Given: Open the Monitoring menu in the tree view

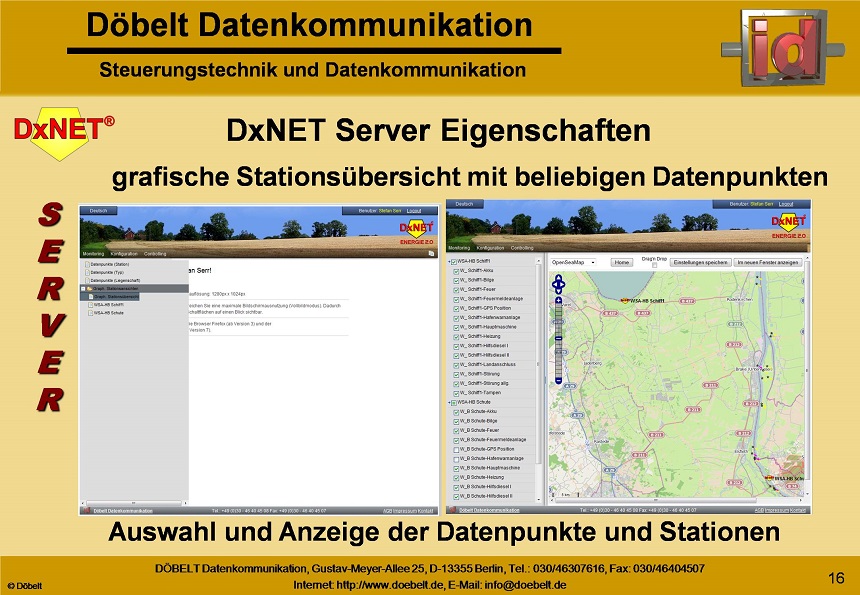Looking at the screenshot, I should point(93,254).
